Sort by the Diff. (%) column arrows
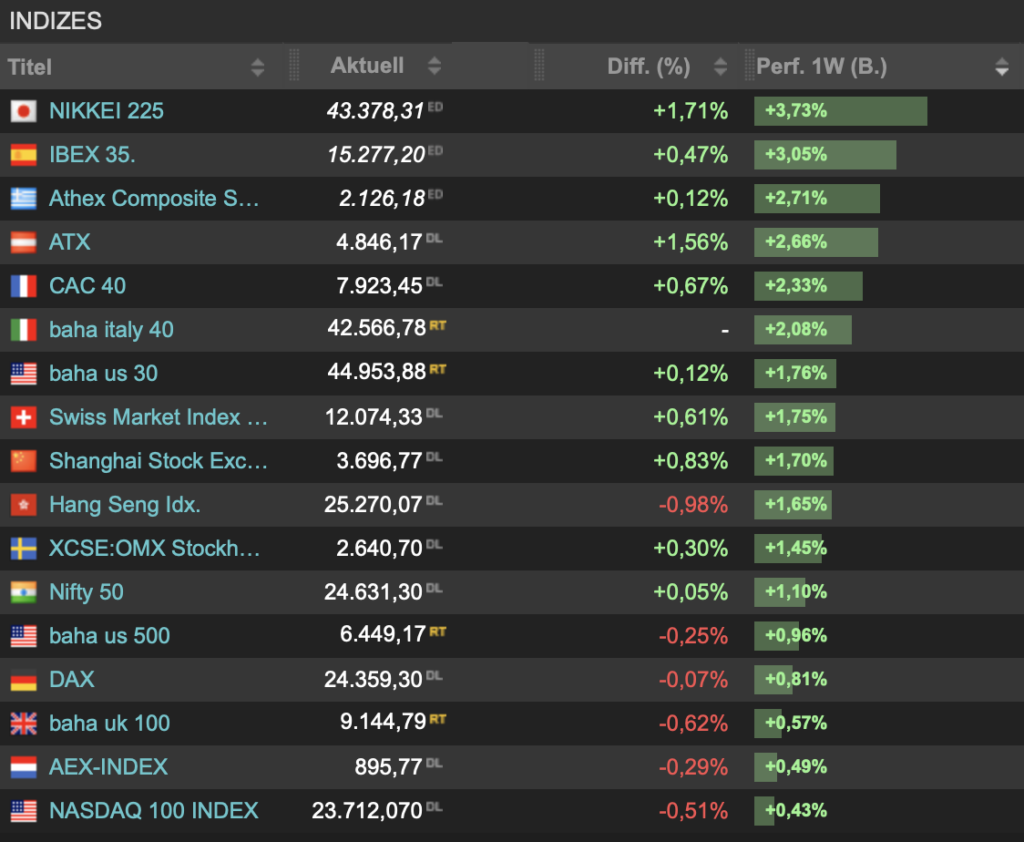The height and width of the screenshot is (842, 1024). (720, 67)
